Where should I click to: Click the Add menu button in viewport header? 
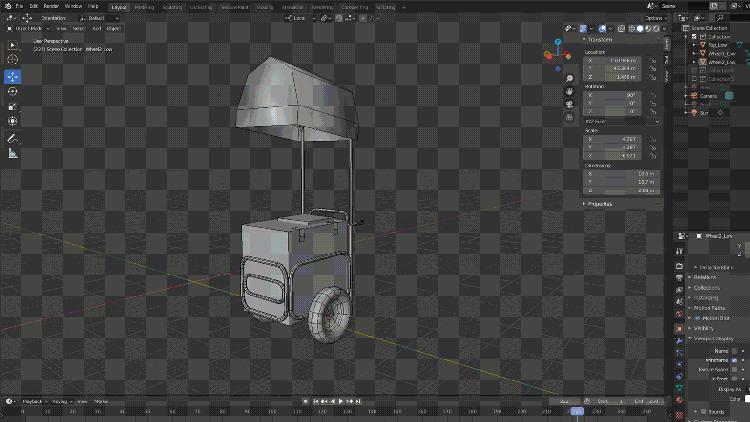(x=96, y=29)
